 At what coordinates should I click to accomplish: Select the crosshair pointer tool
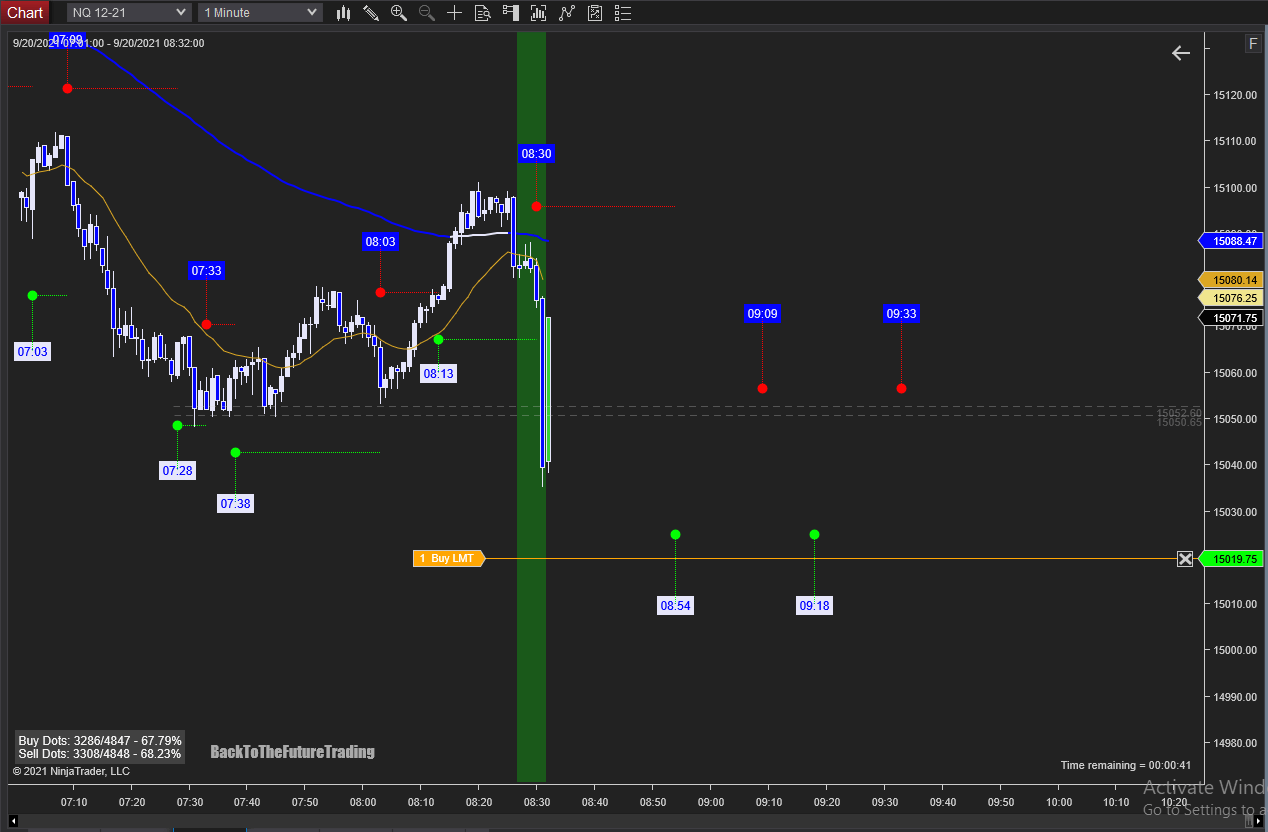pos(455,13)
